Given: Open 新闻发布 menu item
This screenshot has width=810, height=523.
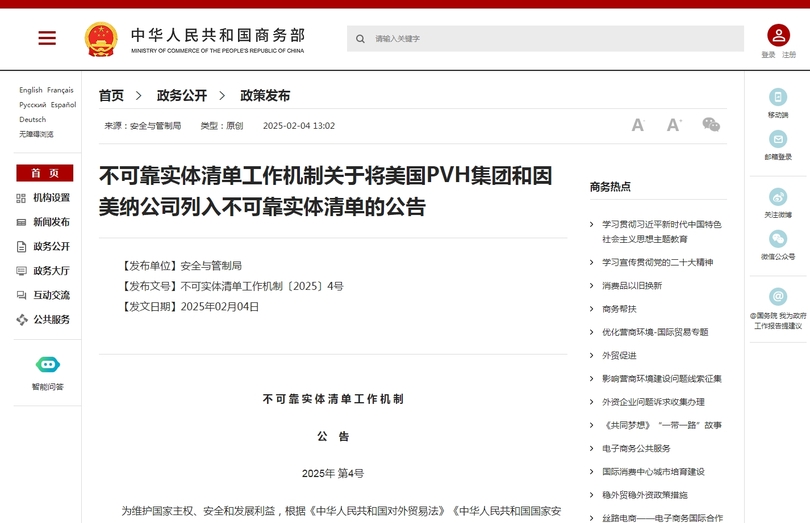Looking at the screenshot, I should point(52,222).
